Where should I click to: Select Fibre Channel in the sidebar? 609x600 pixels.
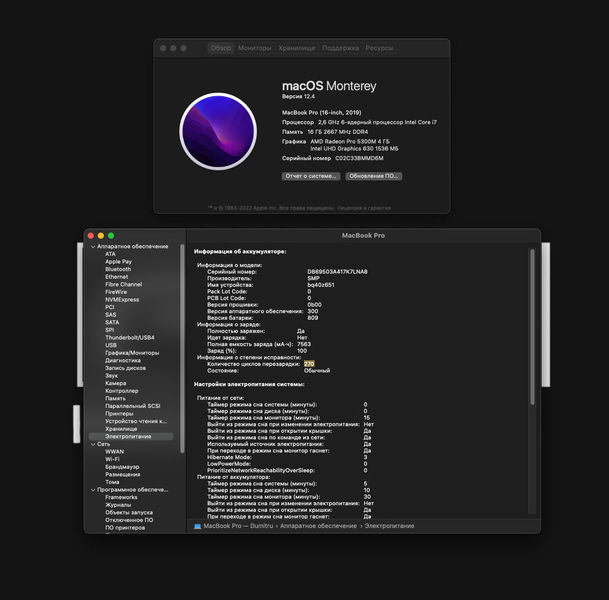click(x=124, y=284)
